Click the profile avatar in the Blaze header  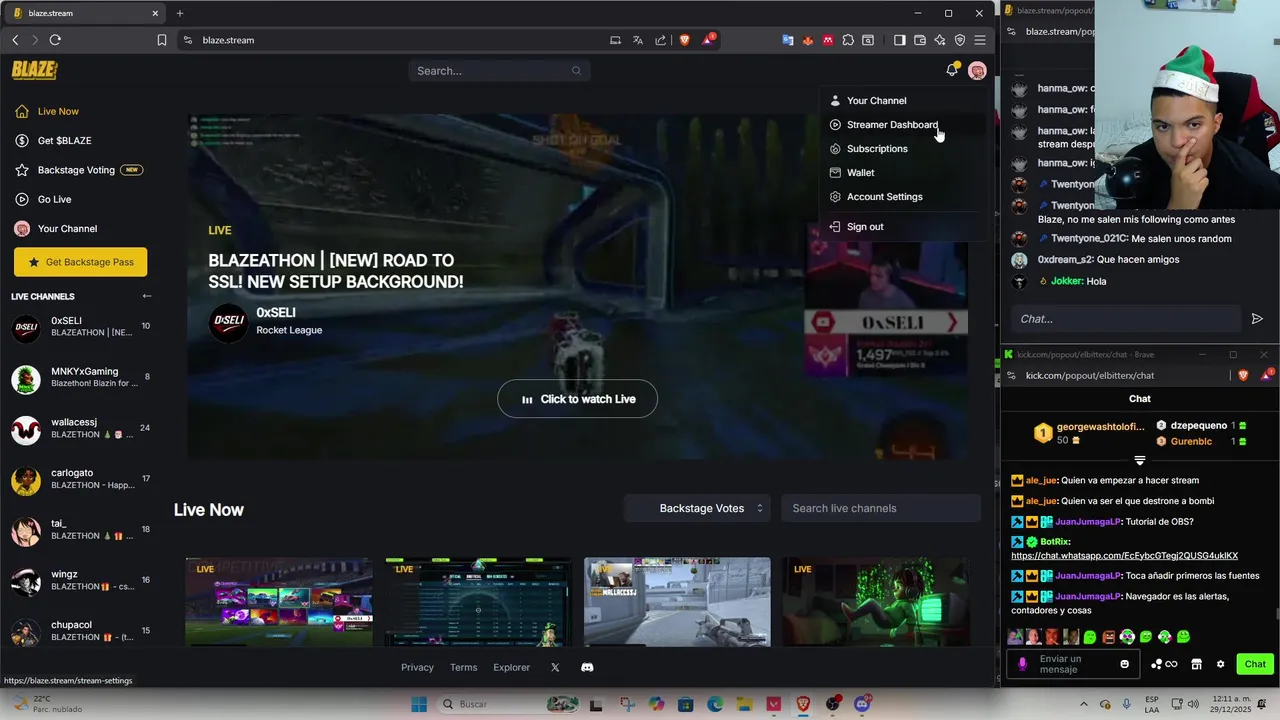(977, 70)
